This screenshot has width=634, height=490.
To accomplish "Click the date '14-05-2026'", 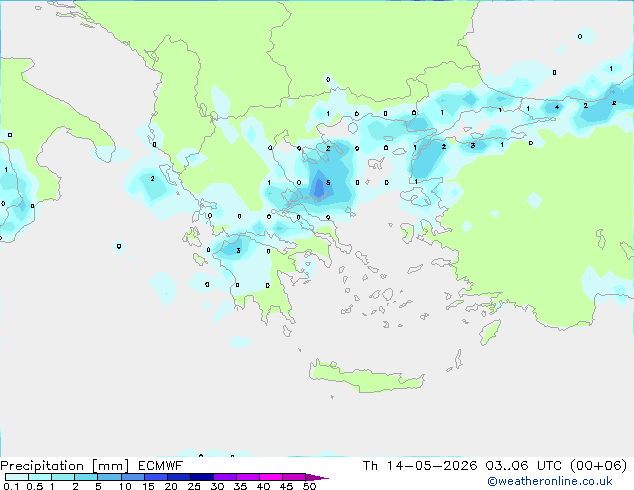I will [432, 466].
